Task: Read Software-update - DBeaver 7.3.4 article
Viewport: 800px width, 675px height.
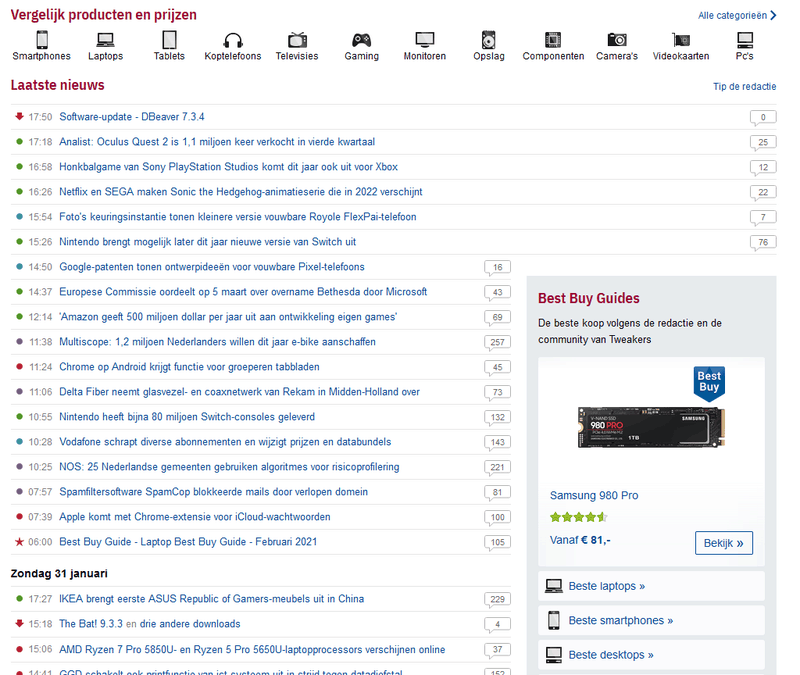Action: (132, 117)
